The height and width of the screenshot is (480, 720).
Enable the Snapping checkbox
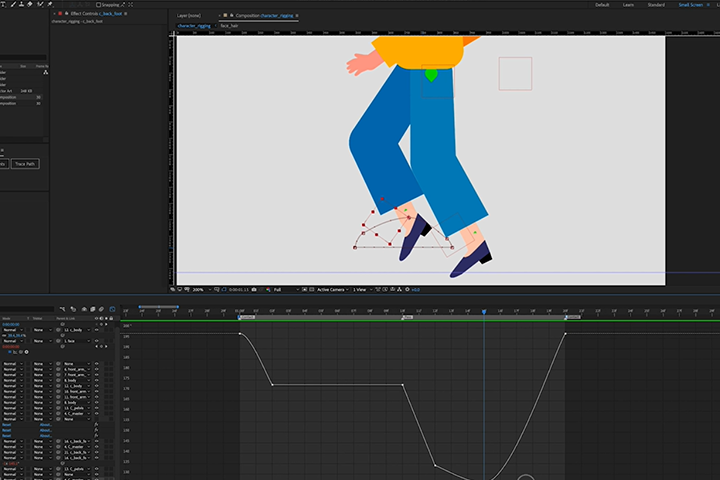[x=98, y=5]
